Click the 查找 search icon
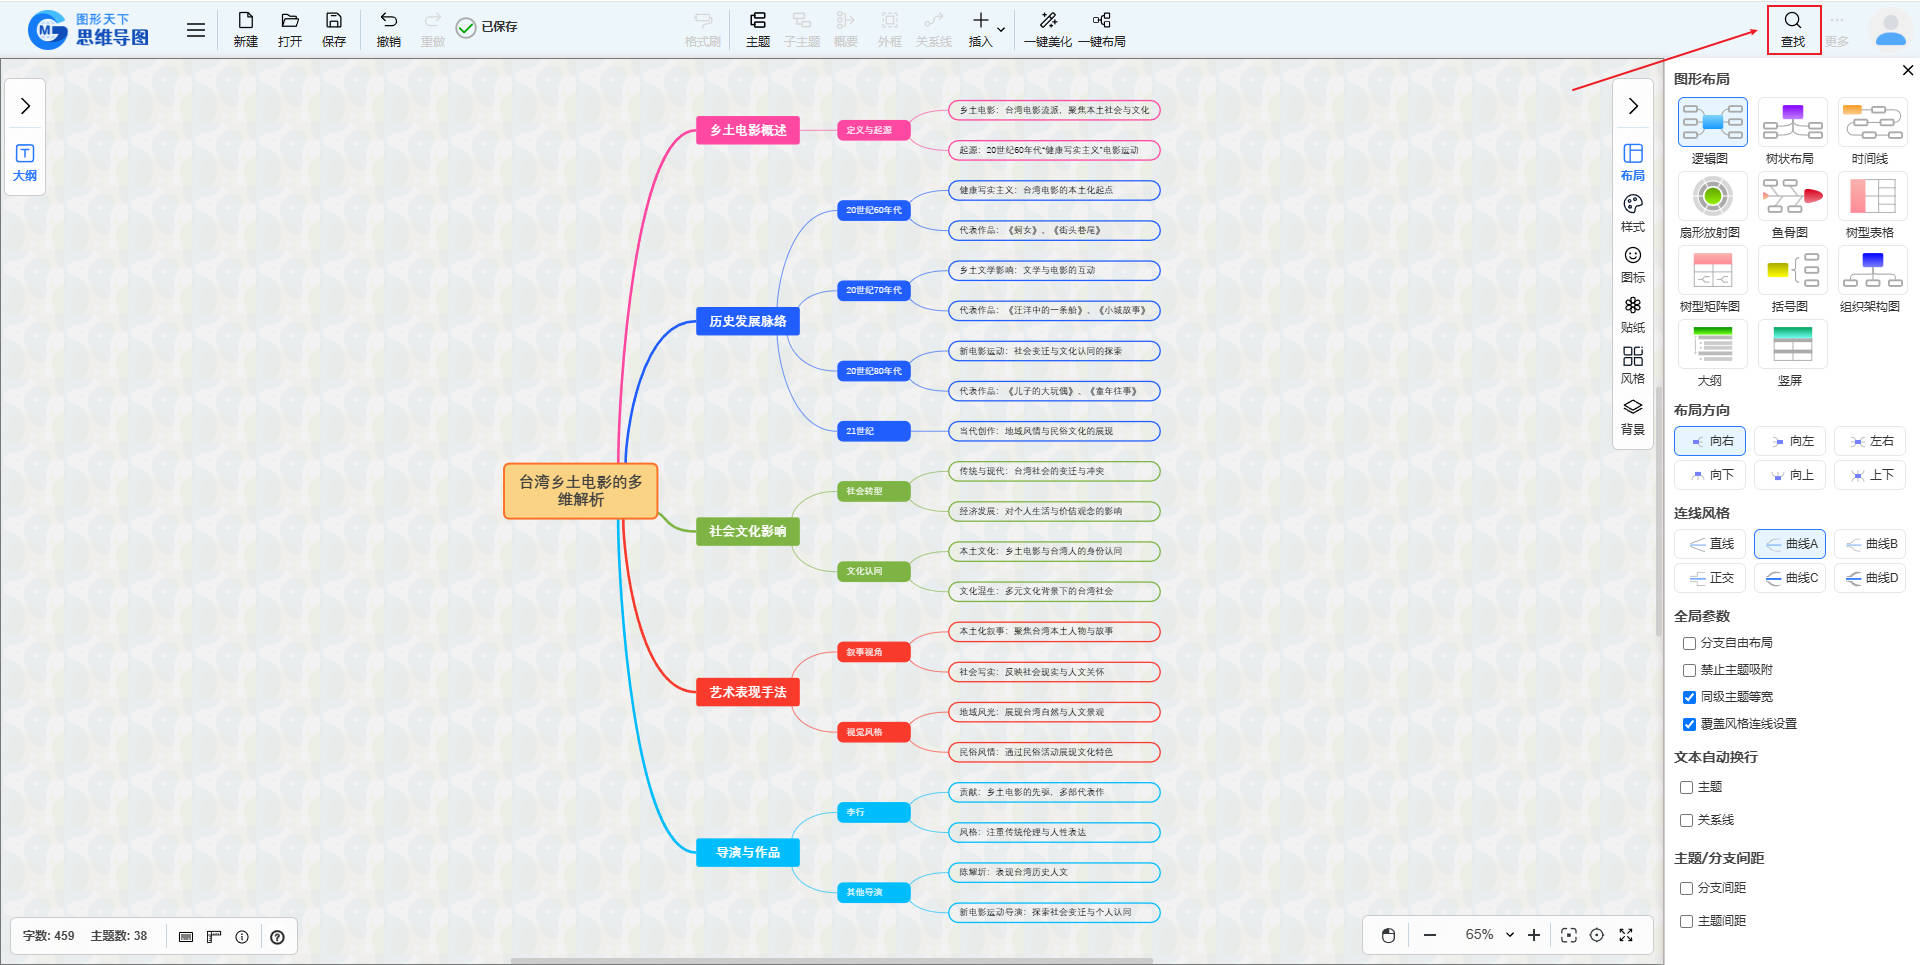Screen dimensions: 1920x965 click(1792, 21)
